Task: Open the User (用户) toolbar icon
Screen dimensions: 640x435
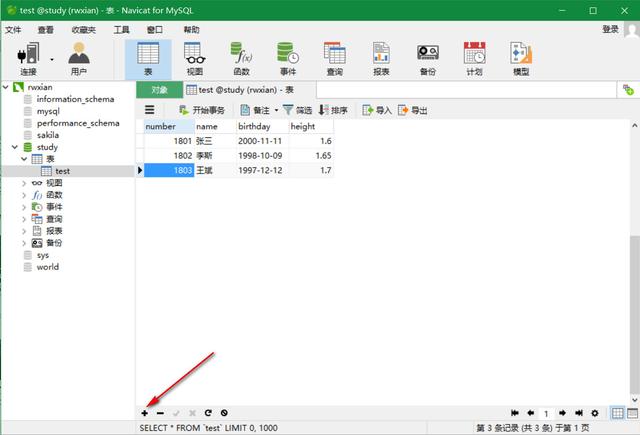Action: (79, 59)
